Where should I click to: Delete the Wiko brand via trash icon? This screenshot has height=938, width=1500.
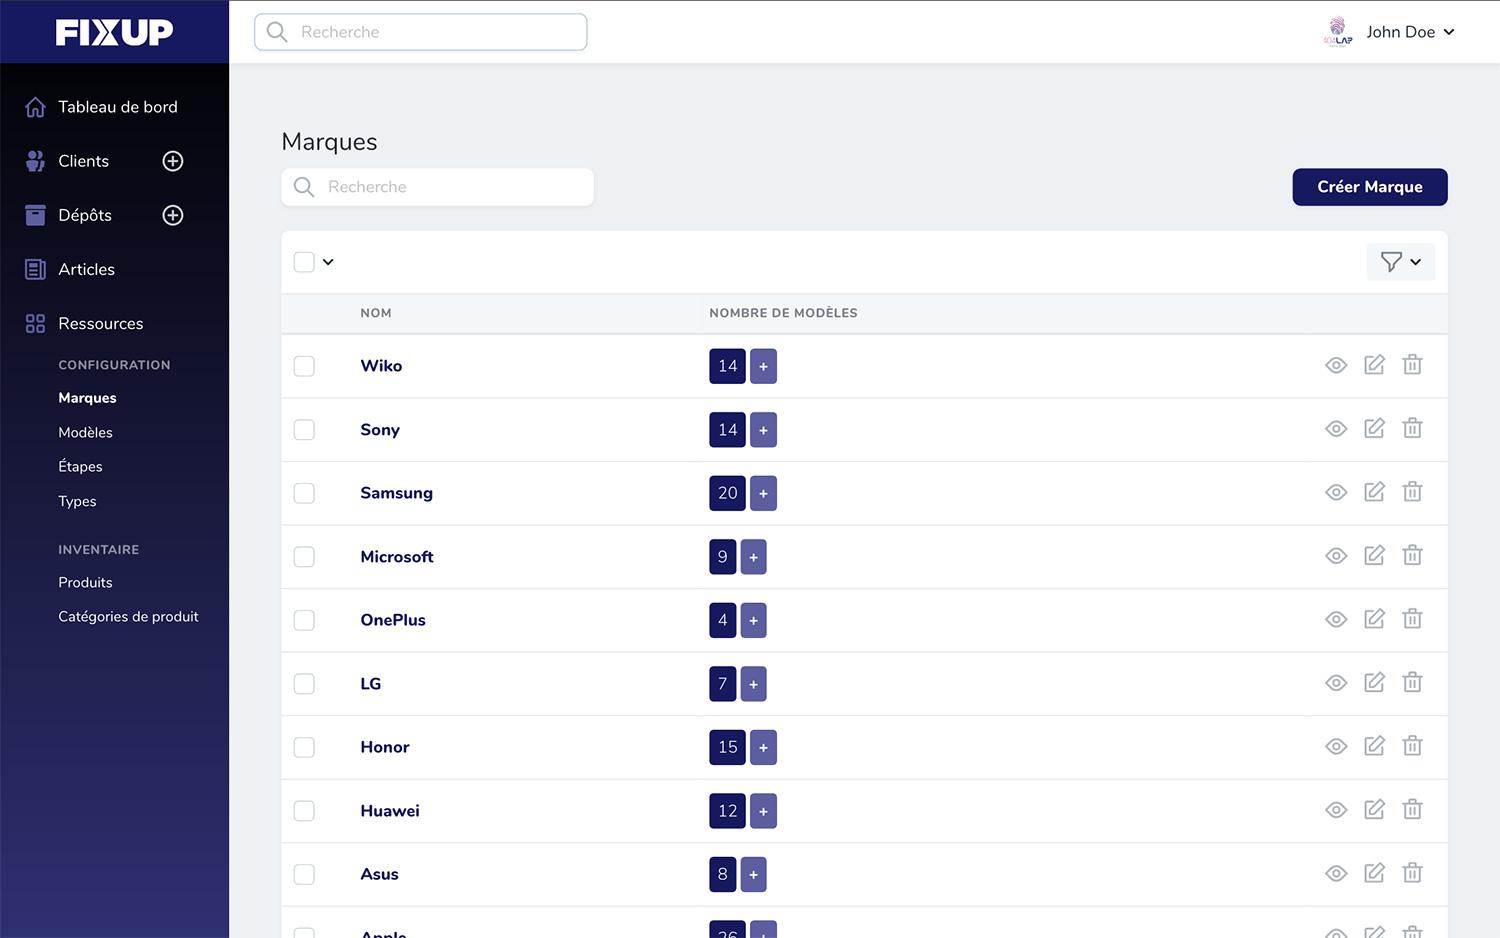[x=1412, y=365]
